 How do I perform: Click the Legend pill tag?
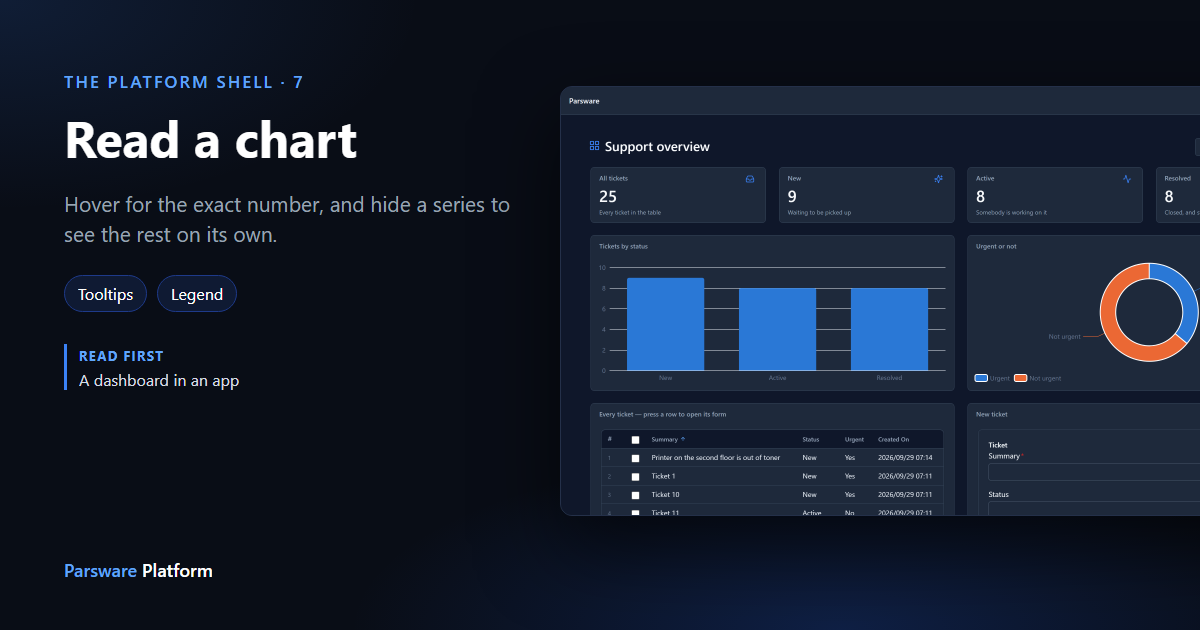[197, 294]
